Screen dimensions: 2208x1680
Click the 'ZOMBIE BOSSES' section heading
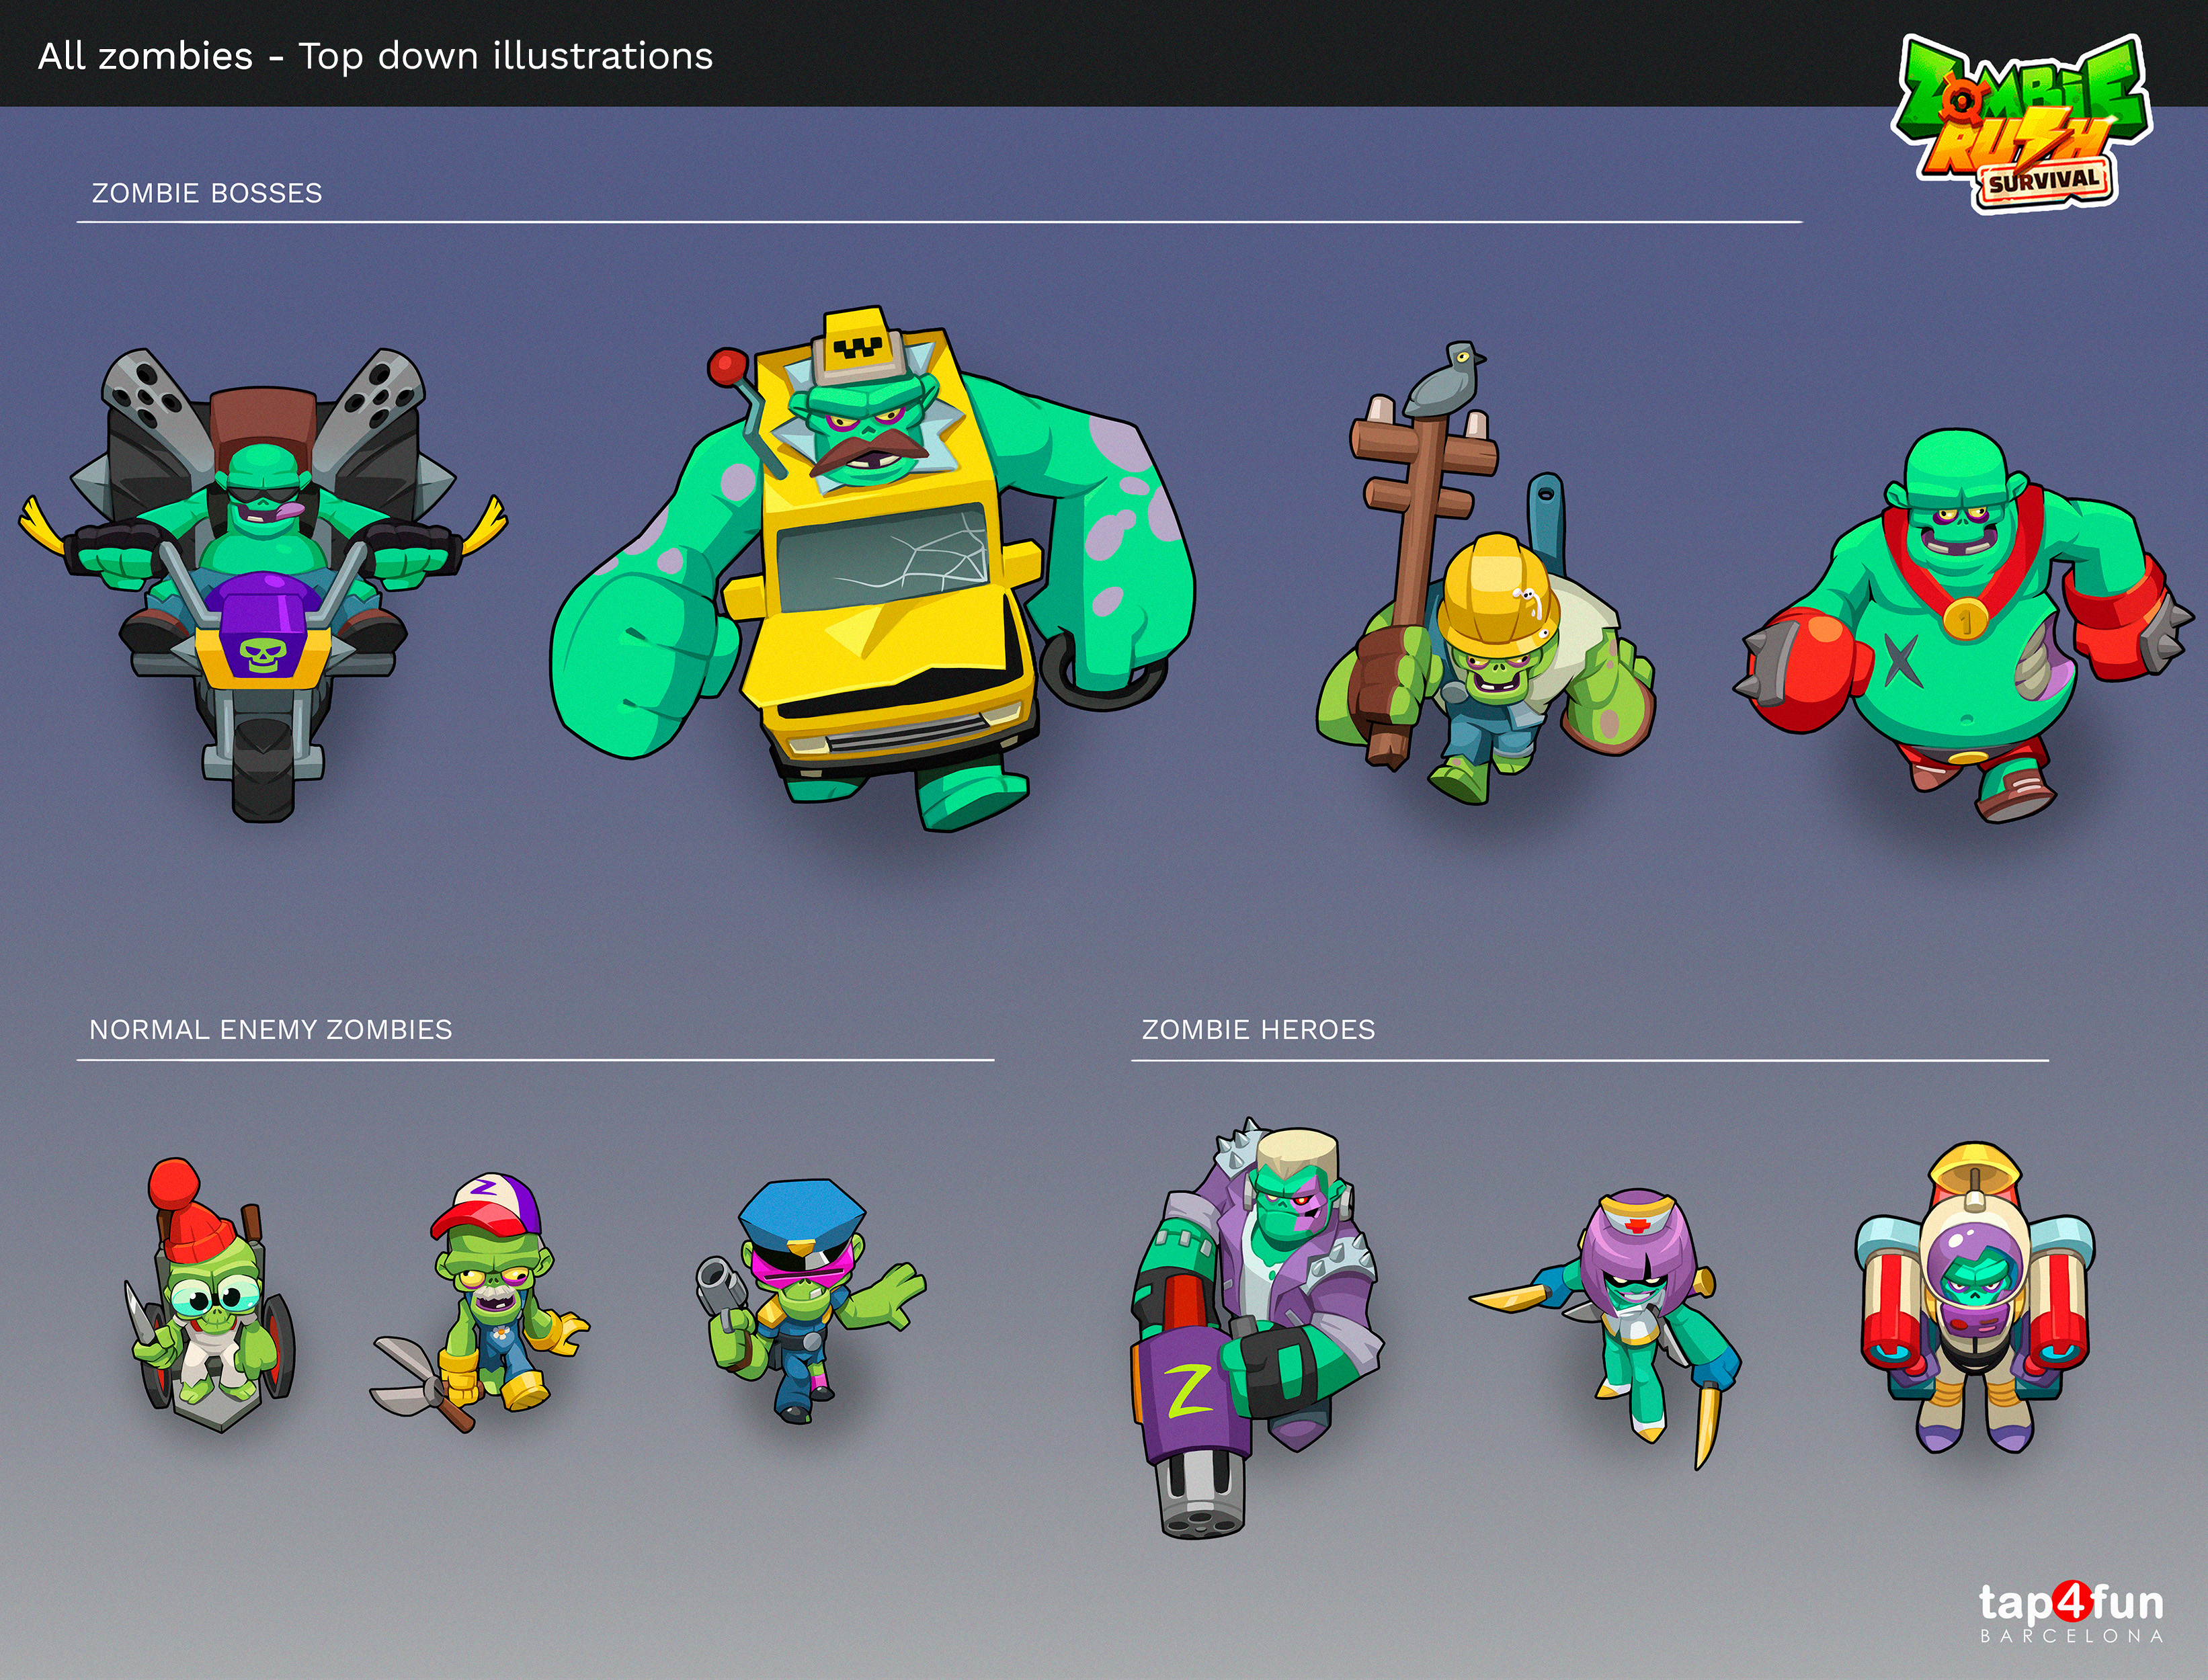(207, 193)
